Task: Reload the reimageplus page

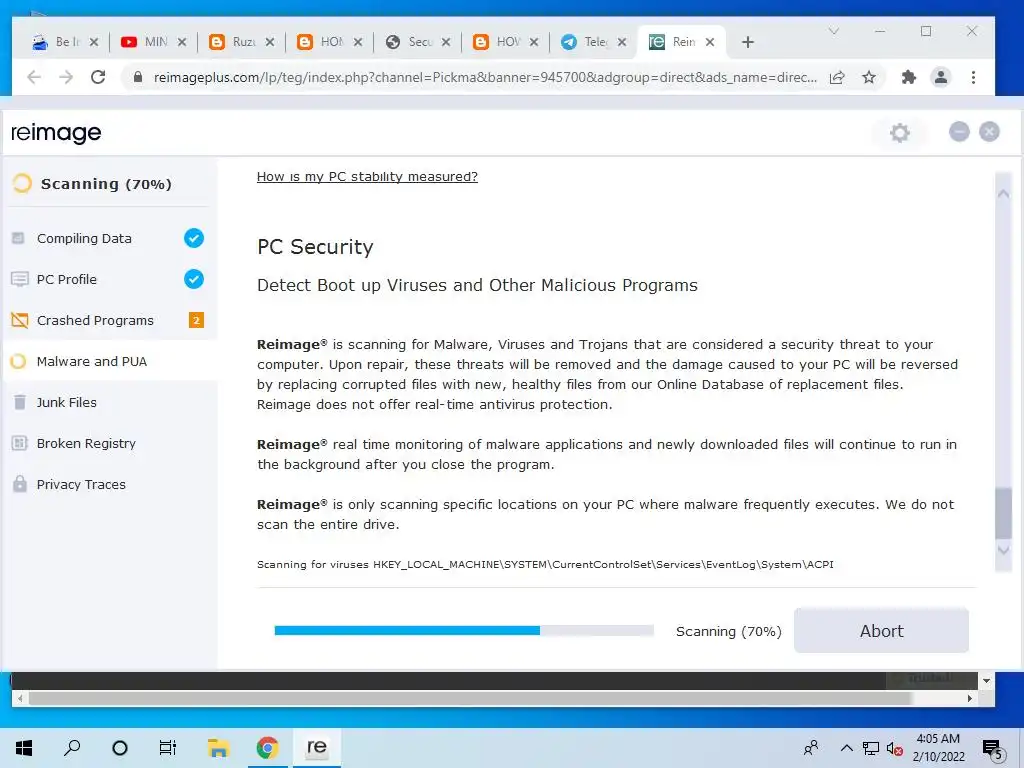Action: 98,77
